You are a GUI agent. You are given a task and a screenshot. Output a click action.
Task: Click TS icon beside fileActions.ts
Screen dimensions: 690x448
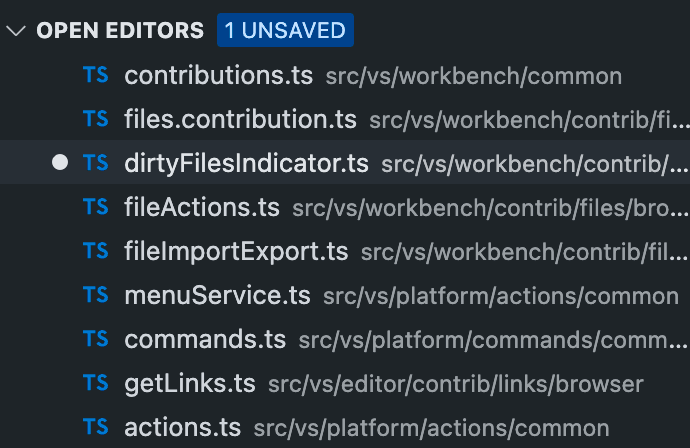tap(96, 207)
